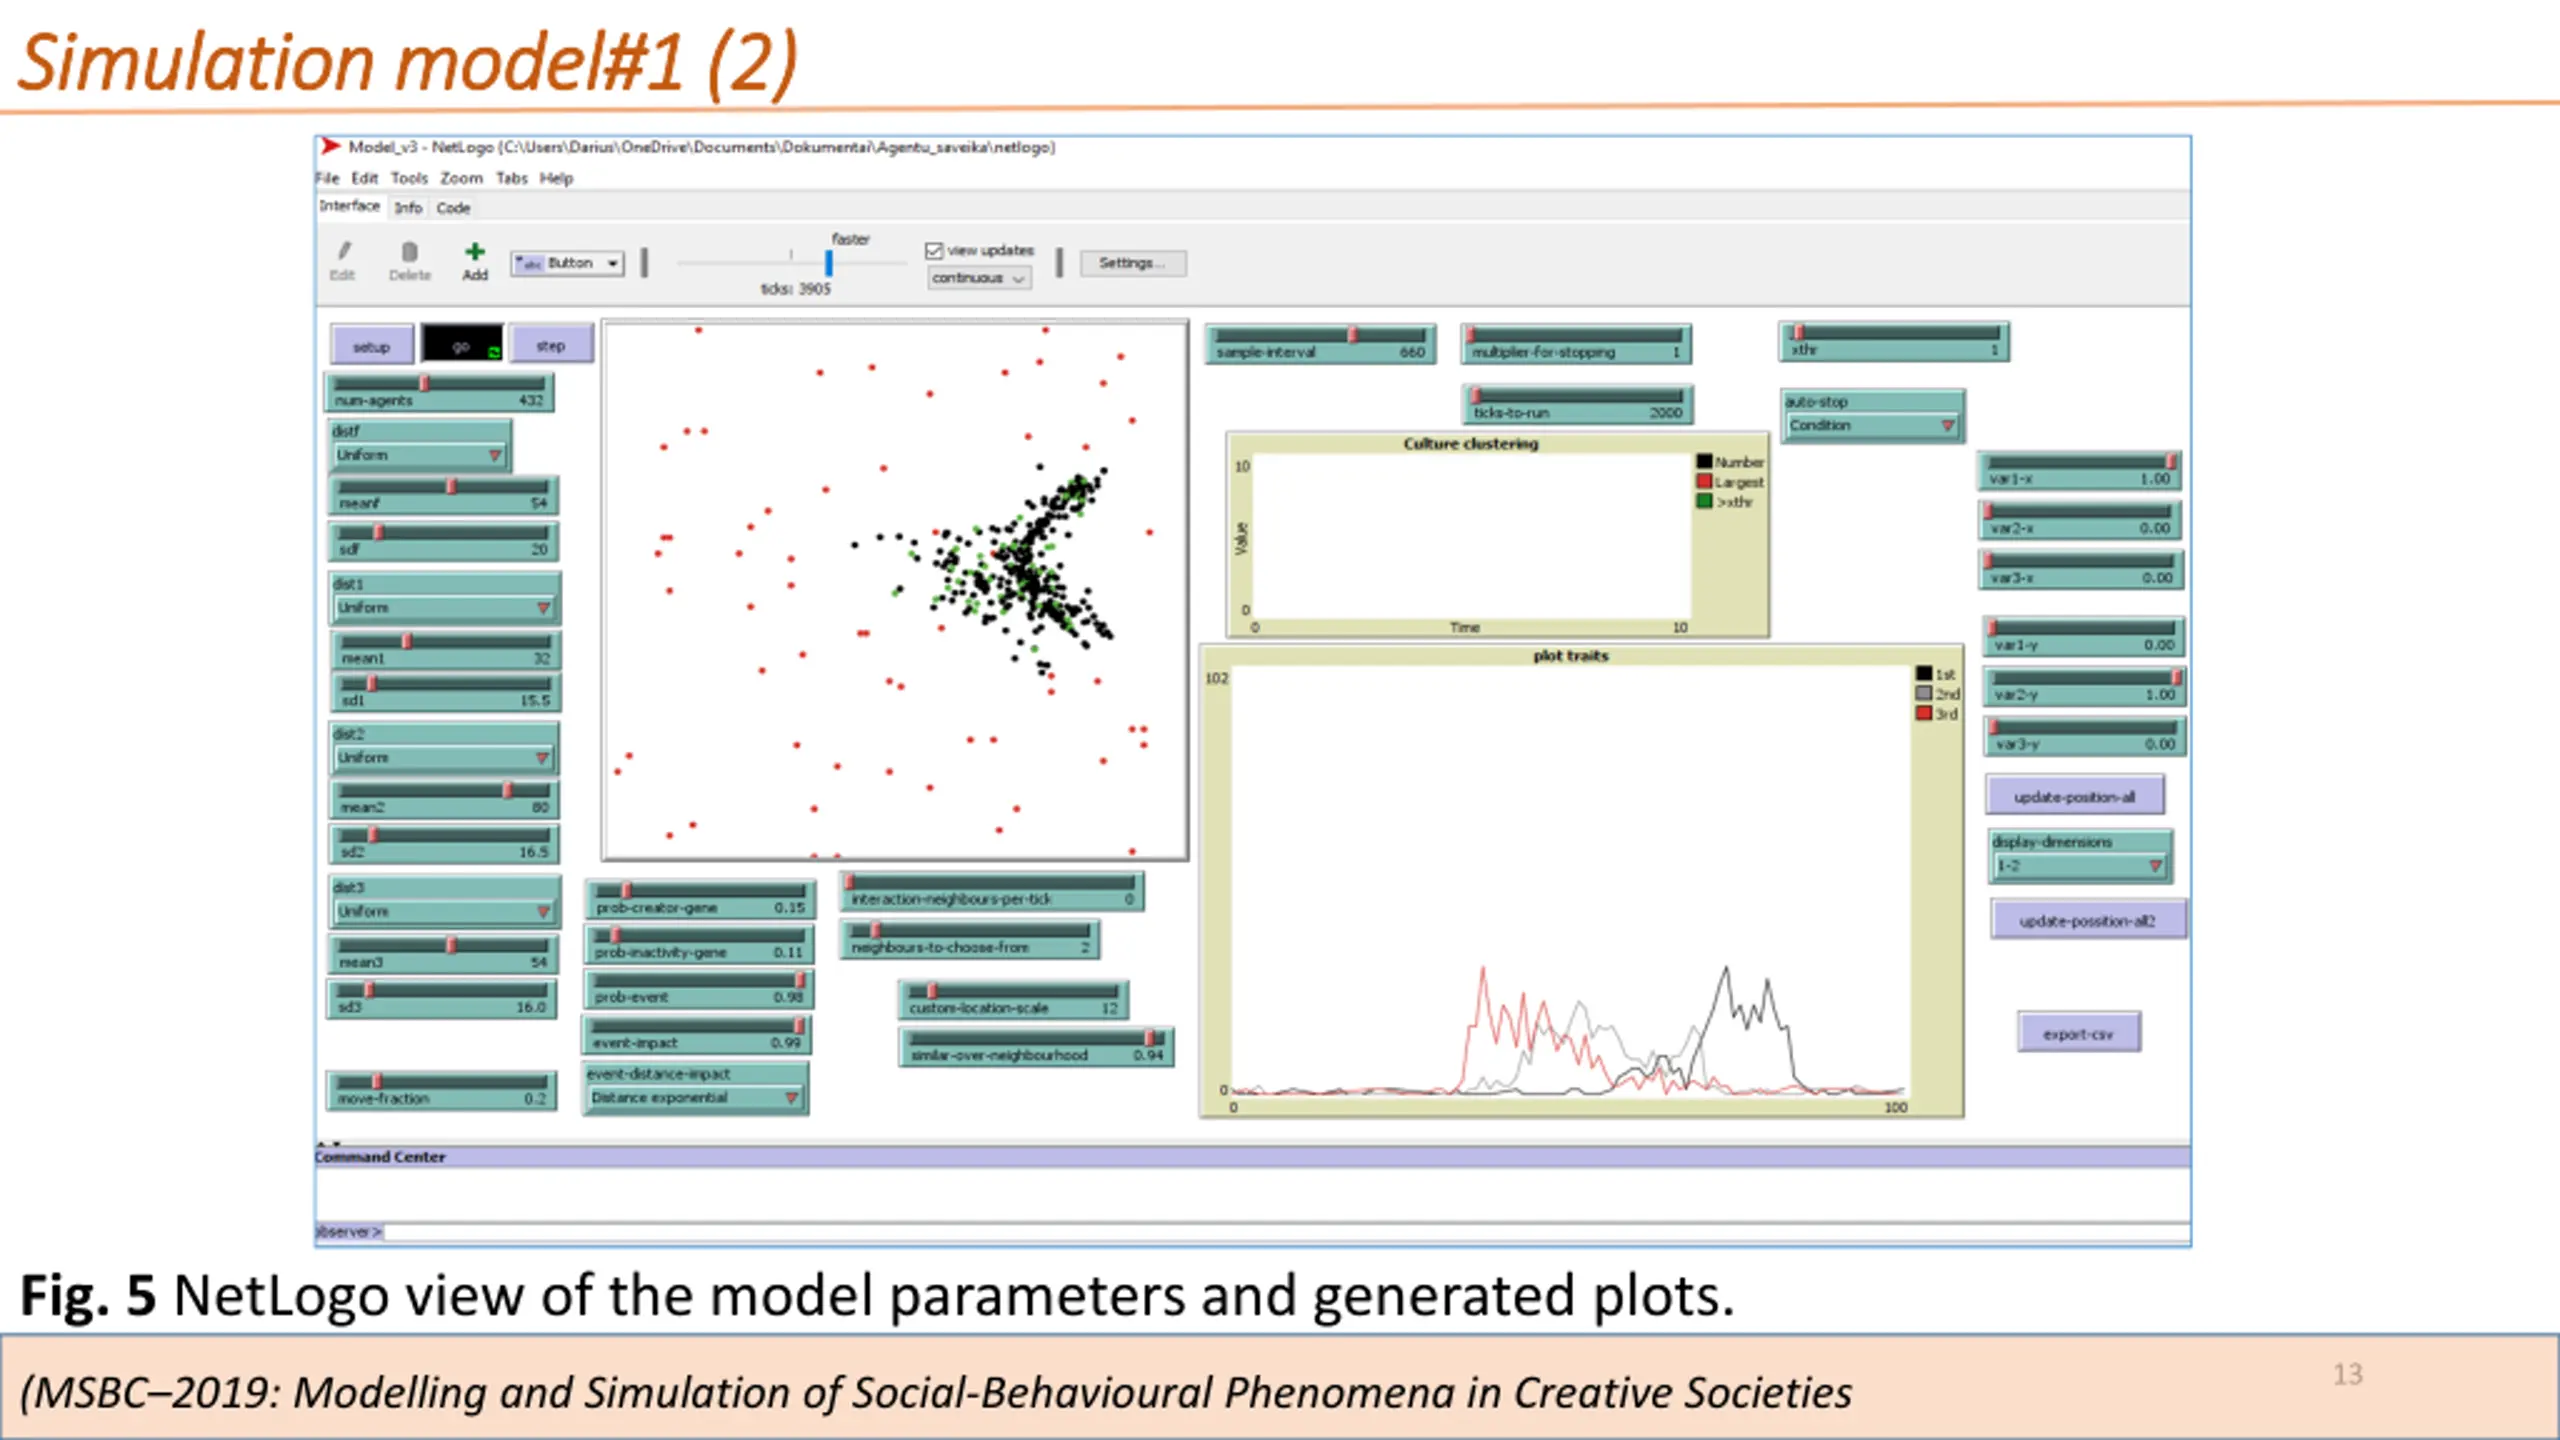Viewport: 2560px width, 1440px height.
Task: Click the step button
Action: pos(551,345)
